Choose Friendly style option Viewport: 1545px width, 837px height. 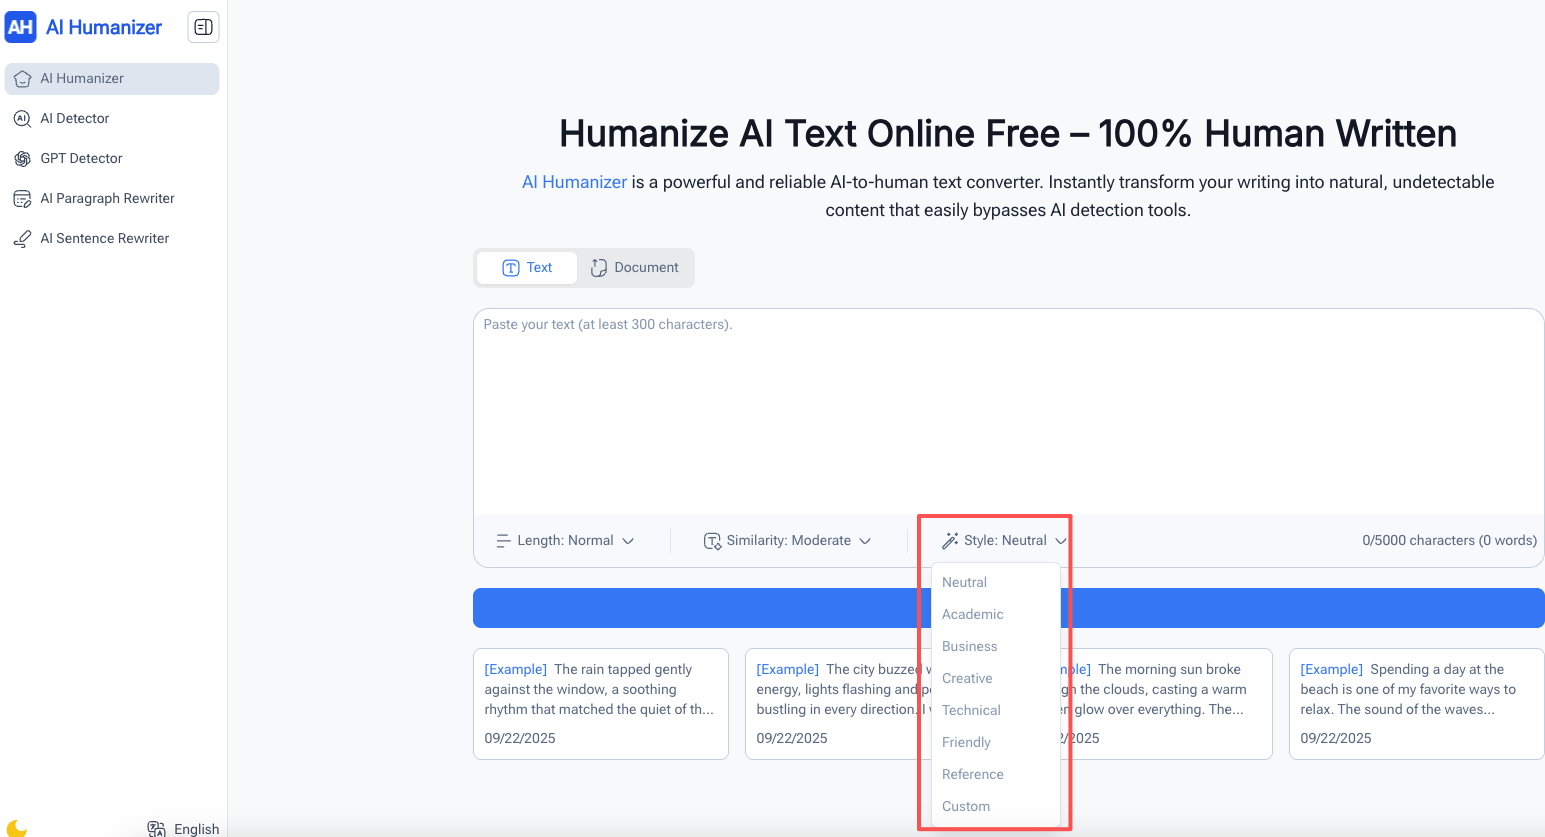[x=996, y=742]
